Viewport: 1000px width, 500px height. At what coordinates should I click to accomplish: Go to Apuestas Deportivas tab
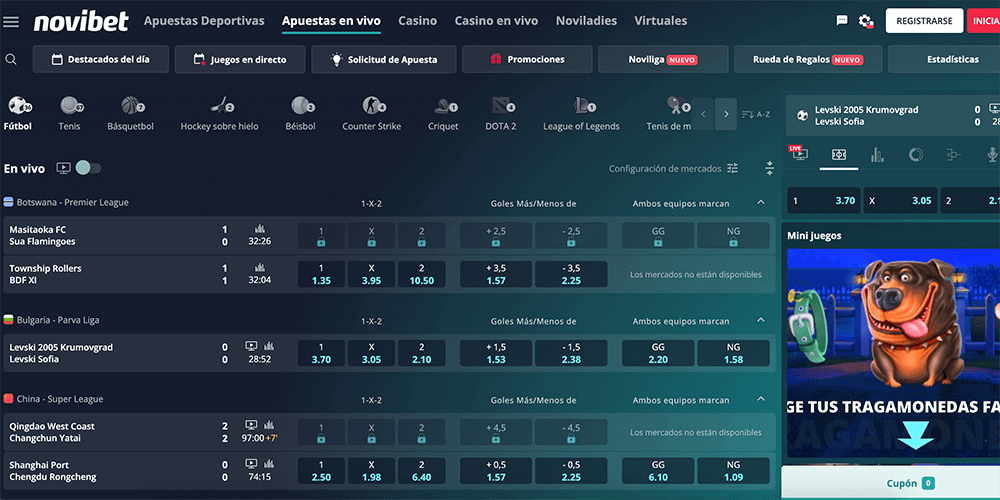(x=204, y=21)
